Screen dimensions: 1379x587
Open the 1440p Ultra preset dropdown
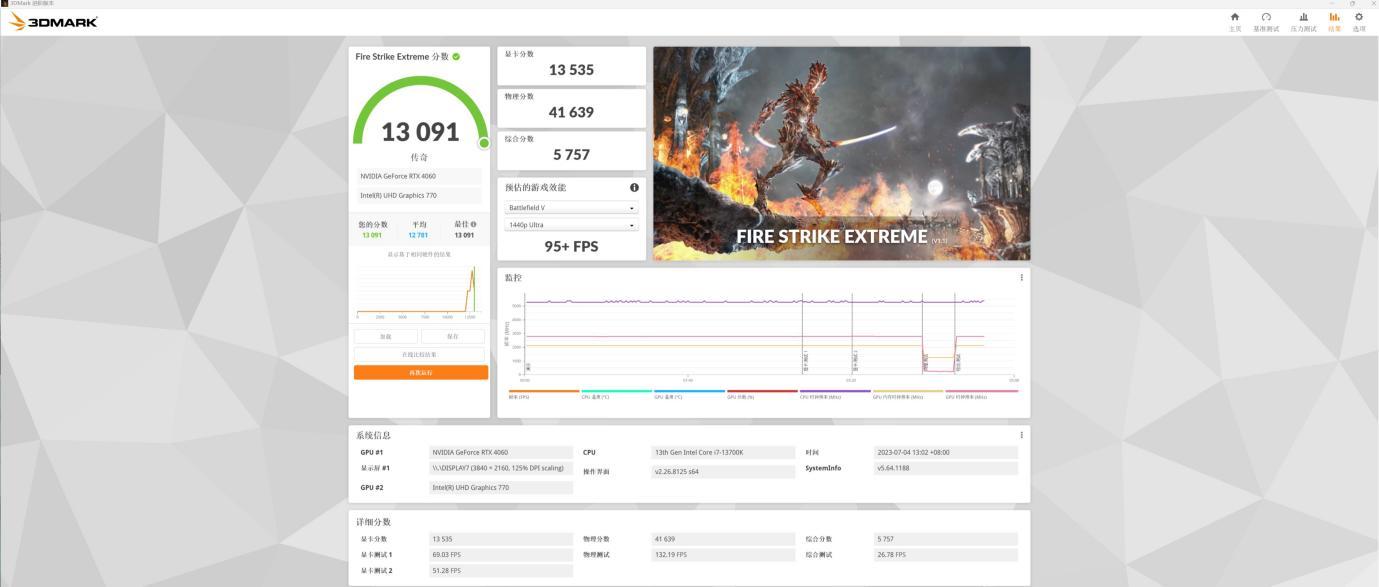(571, 225)
